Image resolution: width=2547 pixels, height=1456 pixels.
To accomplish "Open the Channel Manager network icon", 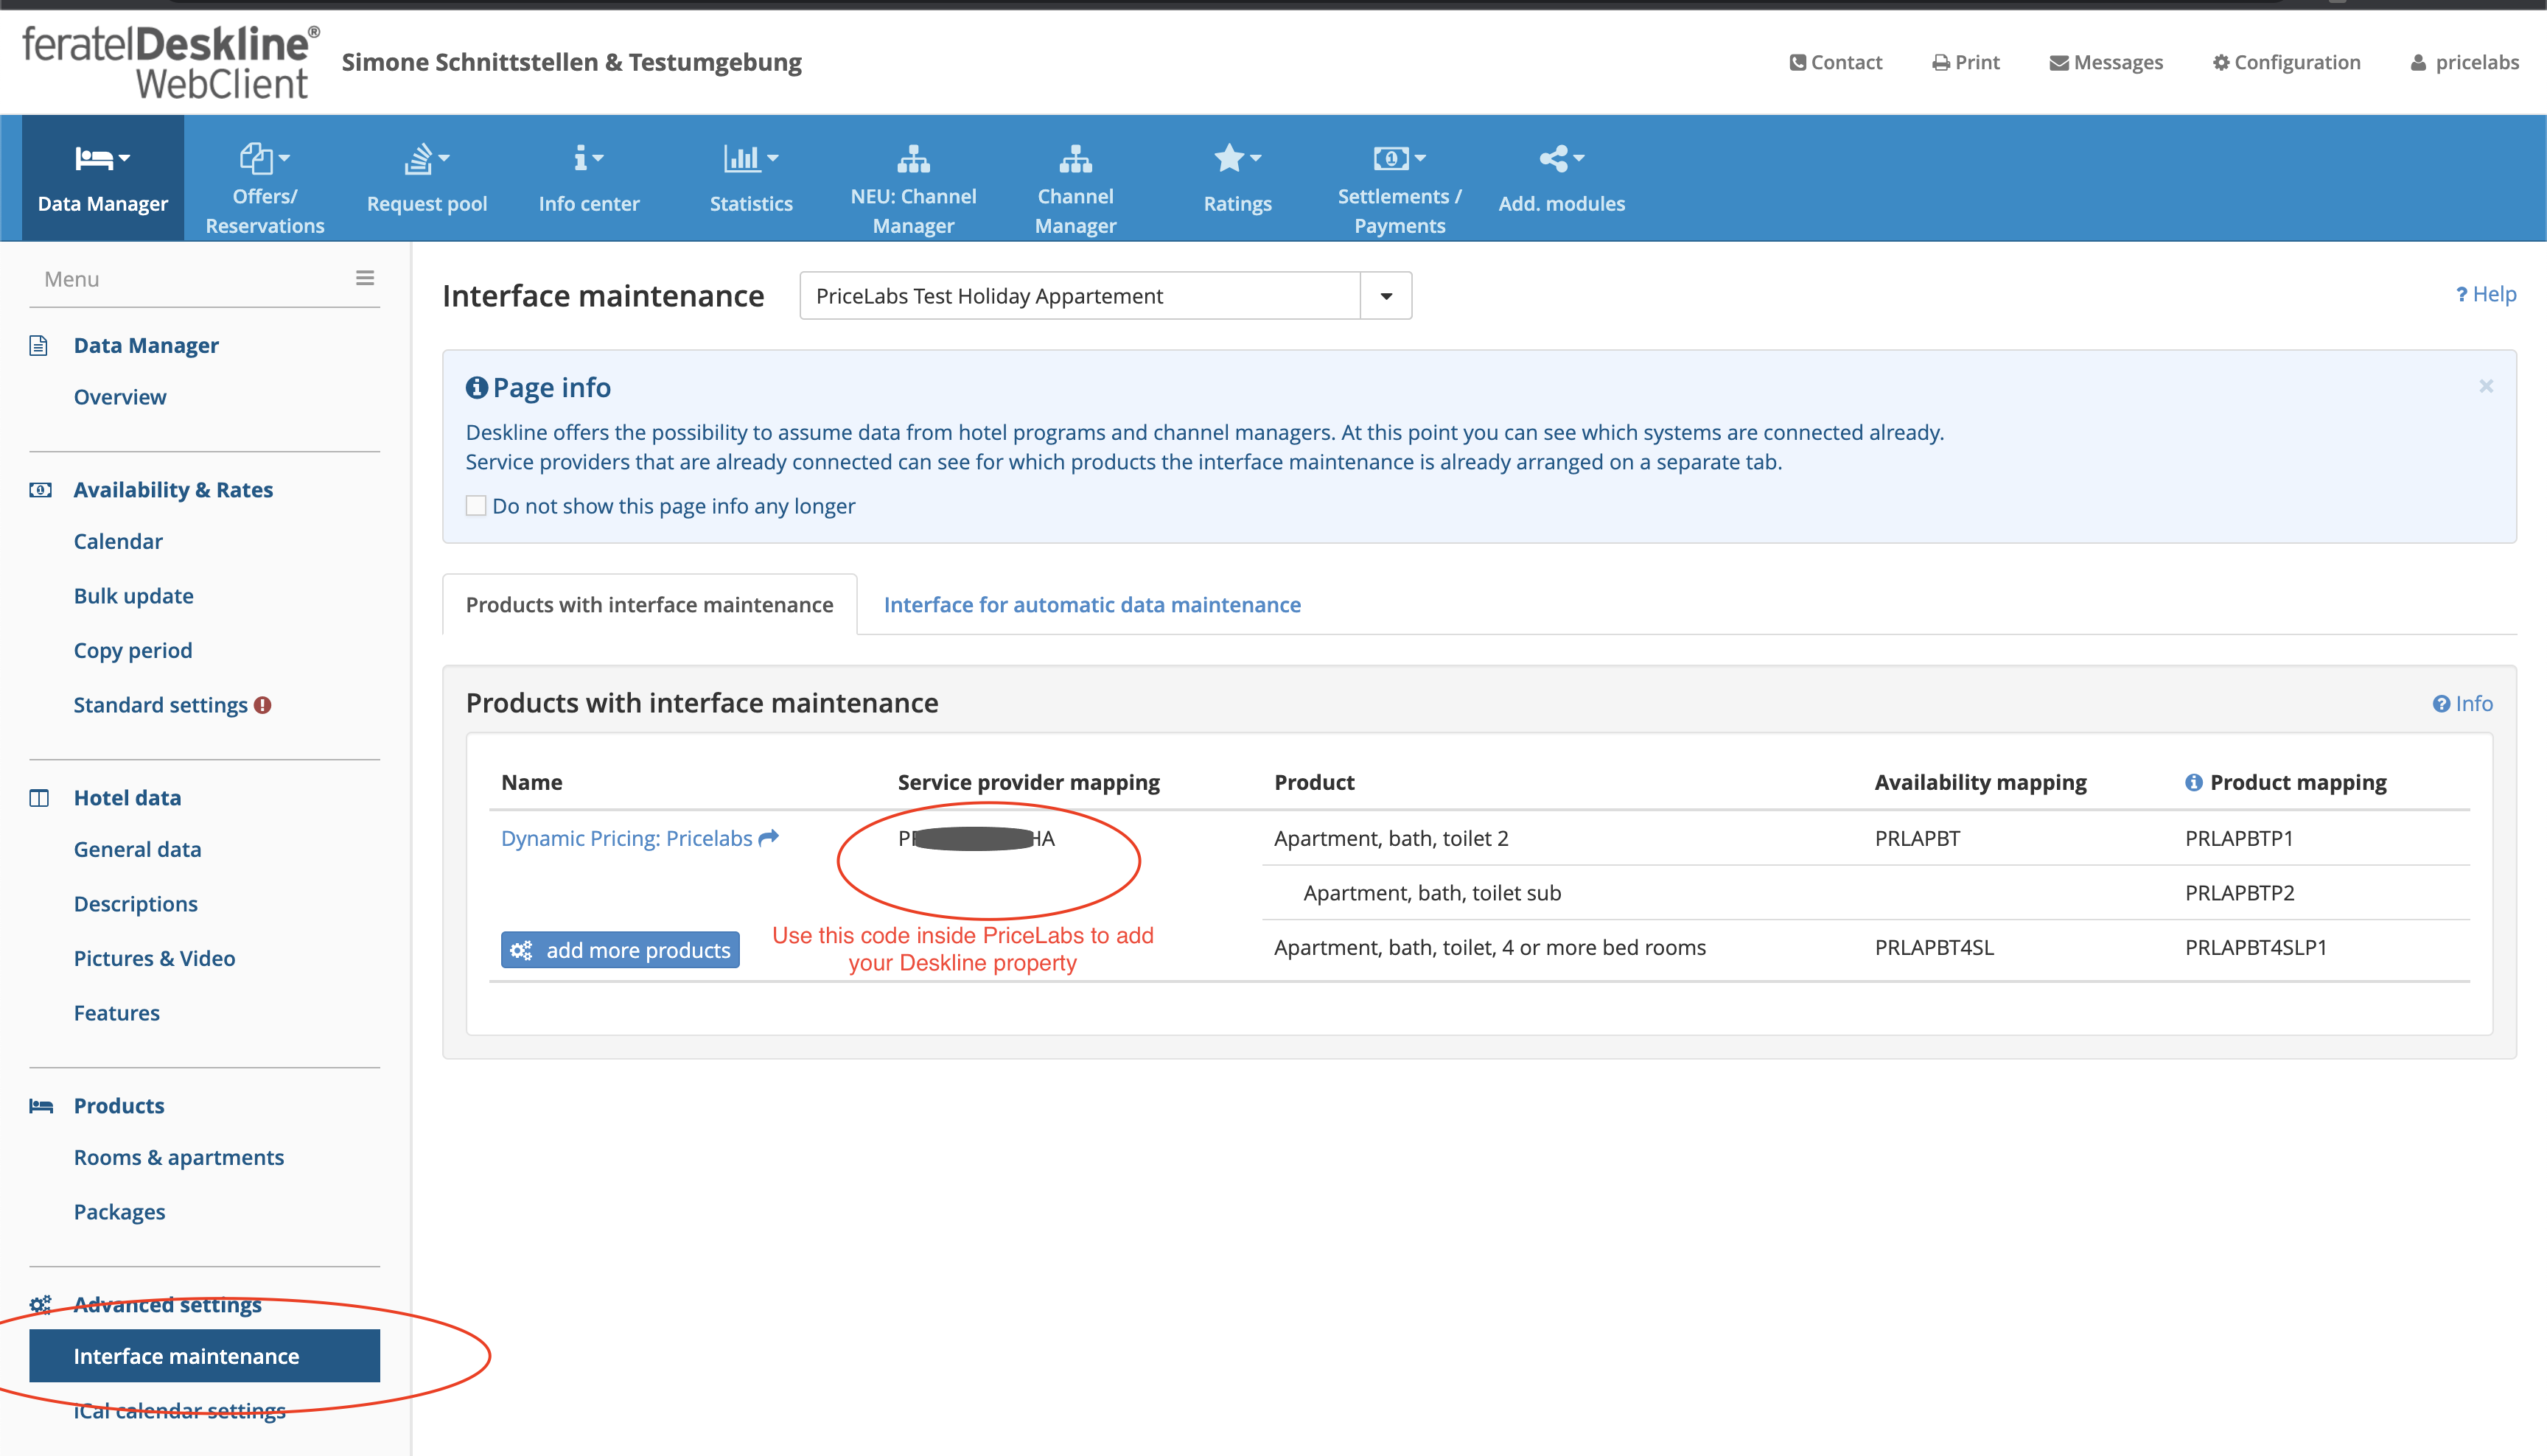I will click(x=1075, y=158).
